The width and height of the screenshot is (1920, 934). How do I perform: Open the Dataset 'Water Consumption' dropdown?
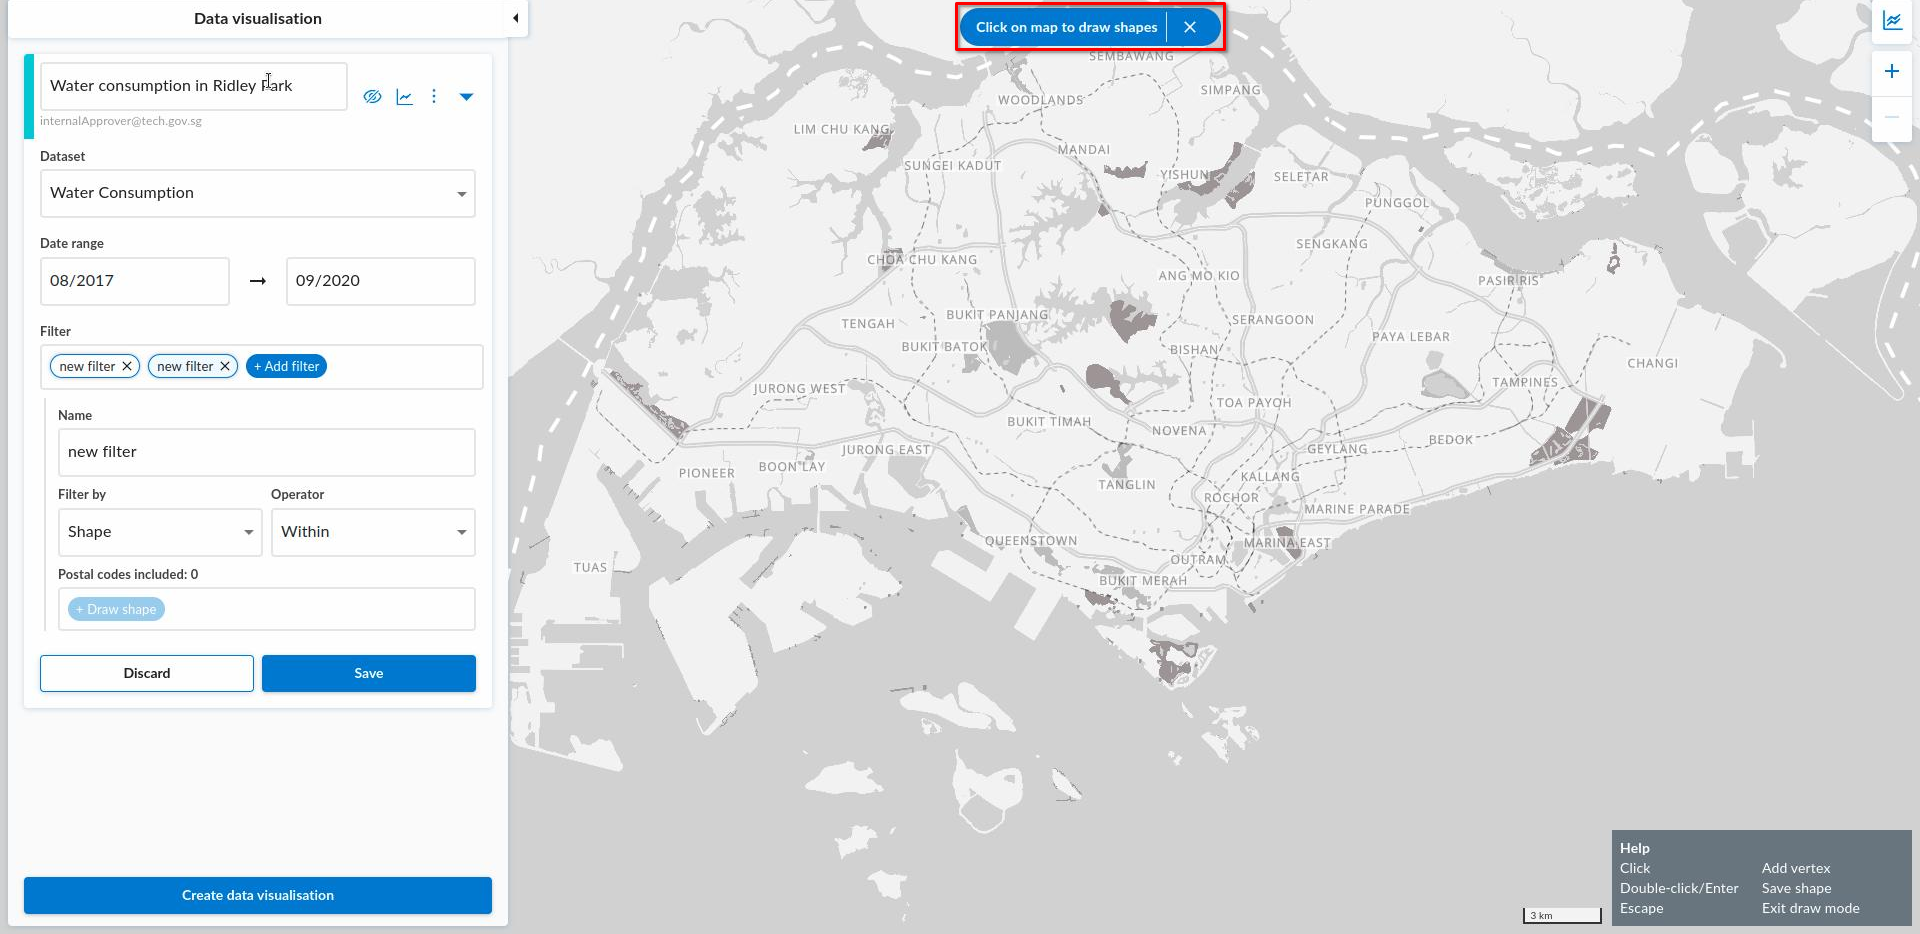point(258,193)
